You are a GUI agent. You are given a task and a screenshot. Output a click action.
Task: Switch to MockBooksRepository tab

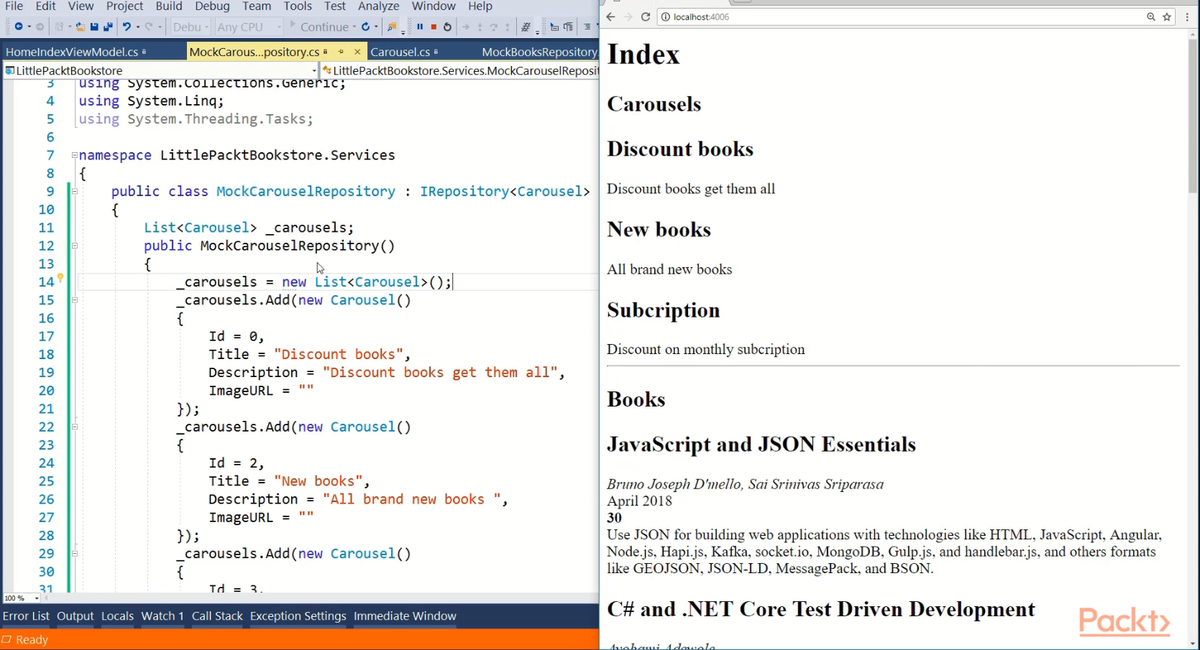coord(538,51)
